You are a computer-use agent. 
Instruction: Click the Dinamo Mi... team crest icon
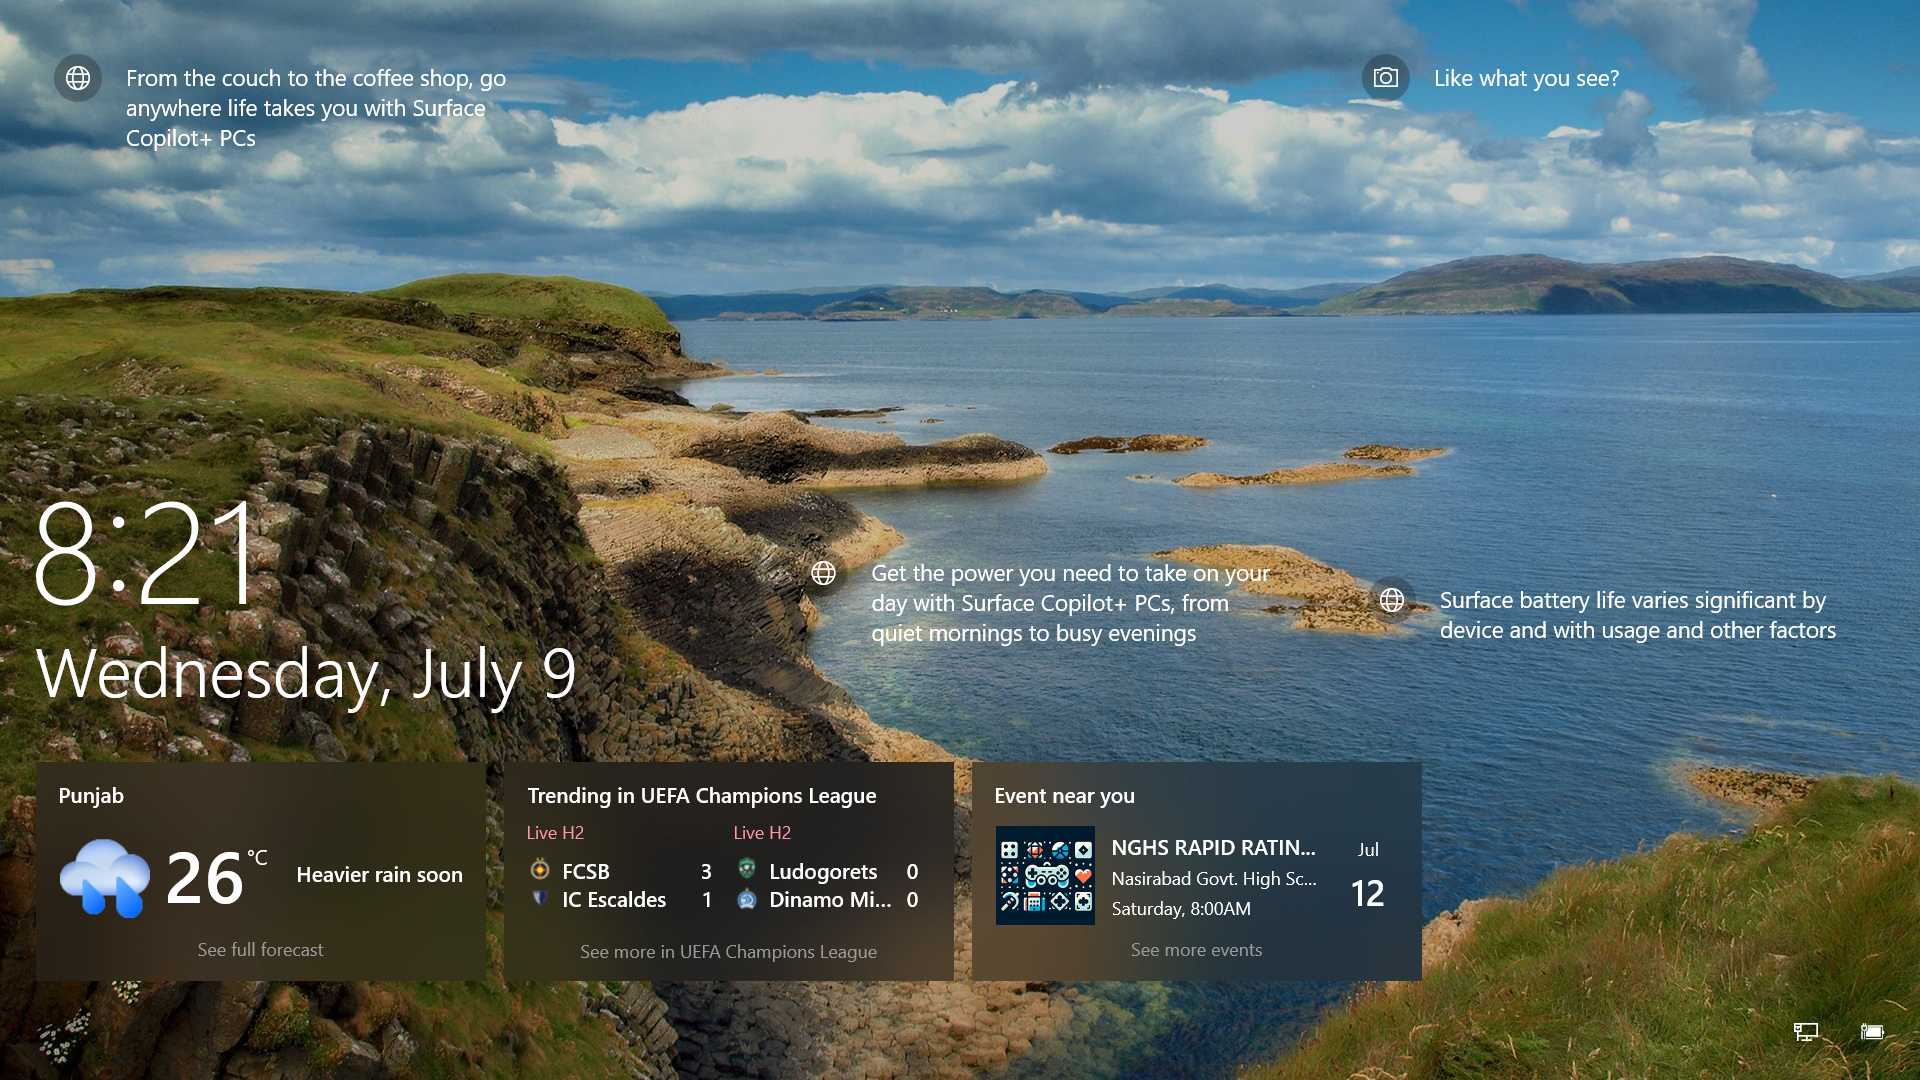click(x=746, y=899)
